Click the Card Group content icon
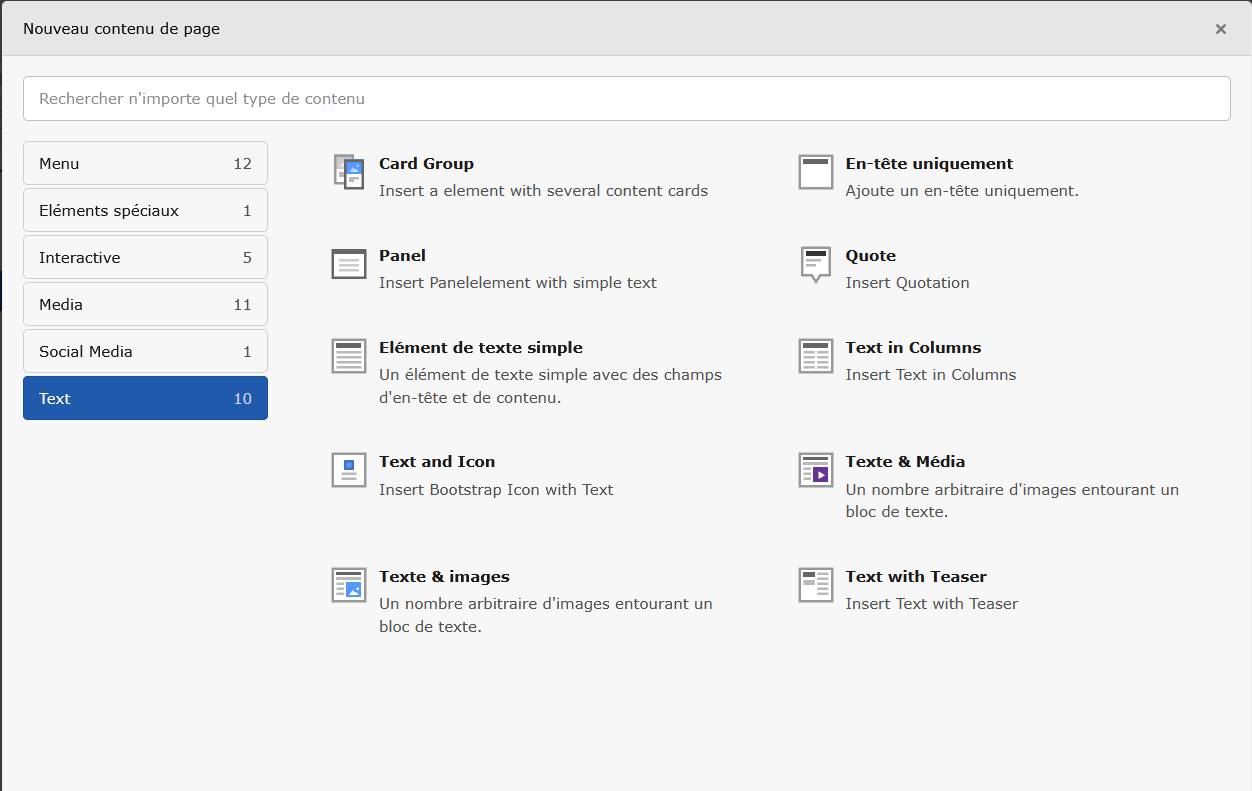This screenshot has height=791, width=1252. 348,172
